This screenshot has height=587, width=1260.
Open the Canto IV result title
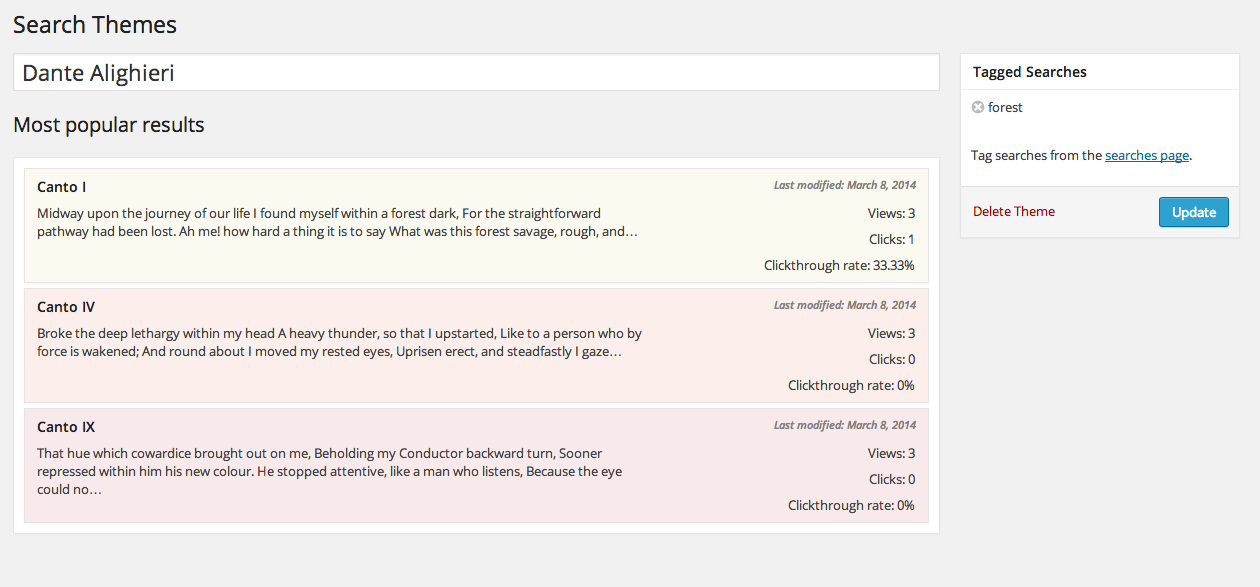click(x=66, y=307)
